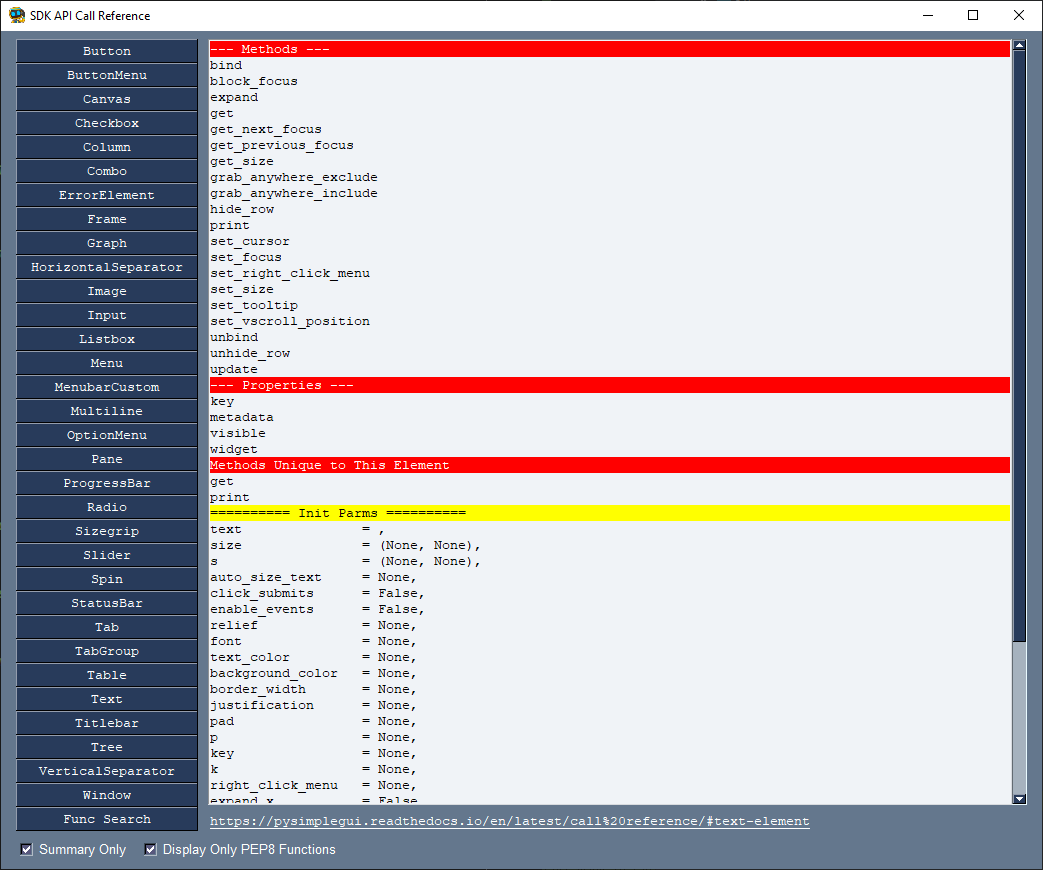
Task: Select the Titlebar element
Action: 106,722
